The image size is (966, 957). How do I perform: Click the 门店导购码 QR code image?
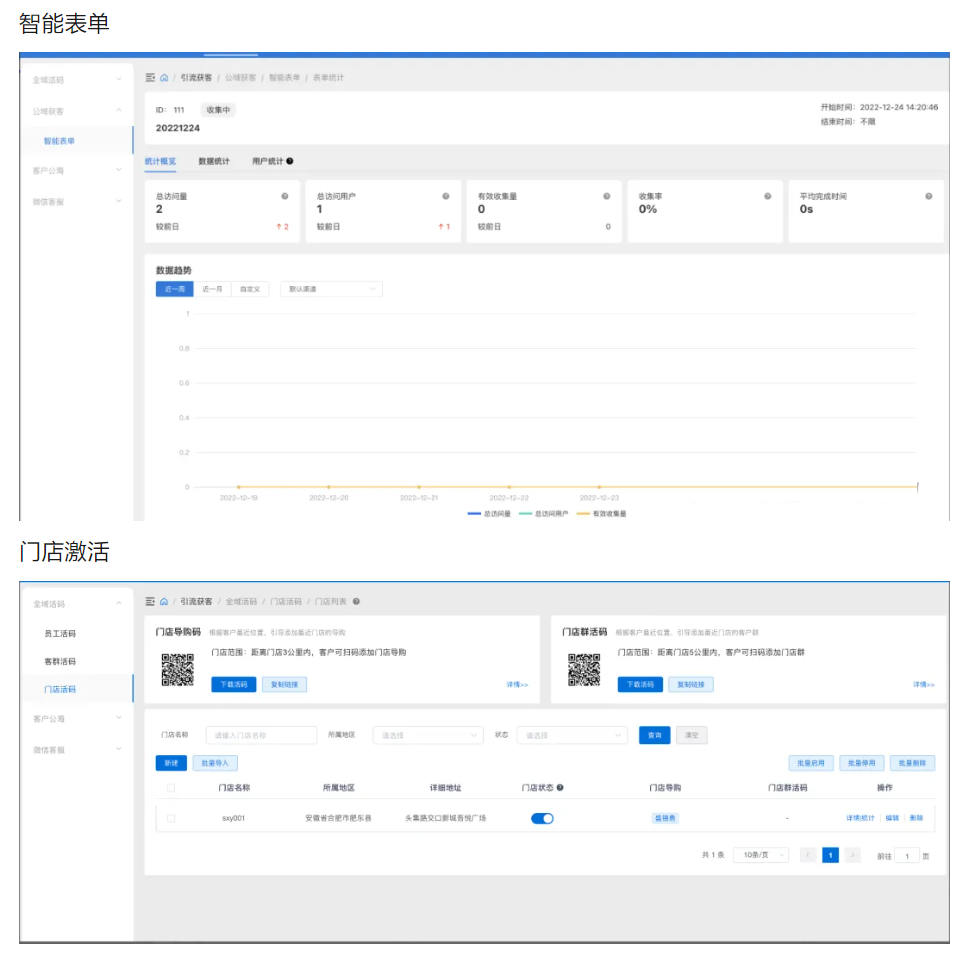tap(177, 669)
